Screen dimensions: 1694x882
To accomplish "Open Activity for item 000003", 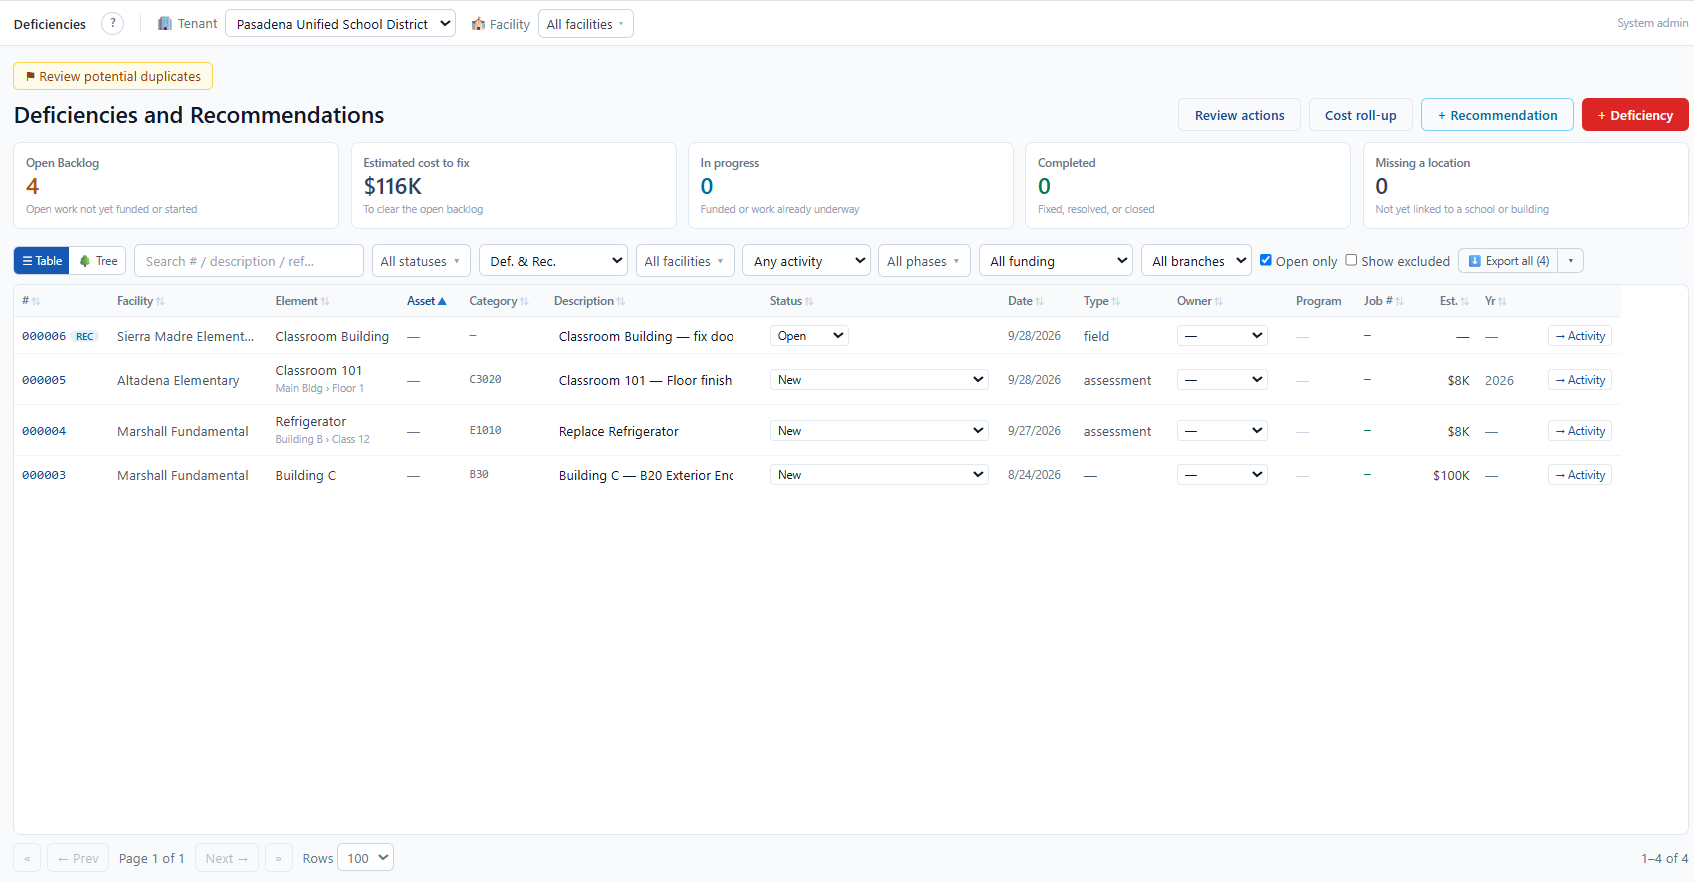I will coord(1580,475).
